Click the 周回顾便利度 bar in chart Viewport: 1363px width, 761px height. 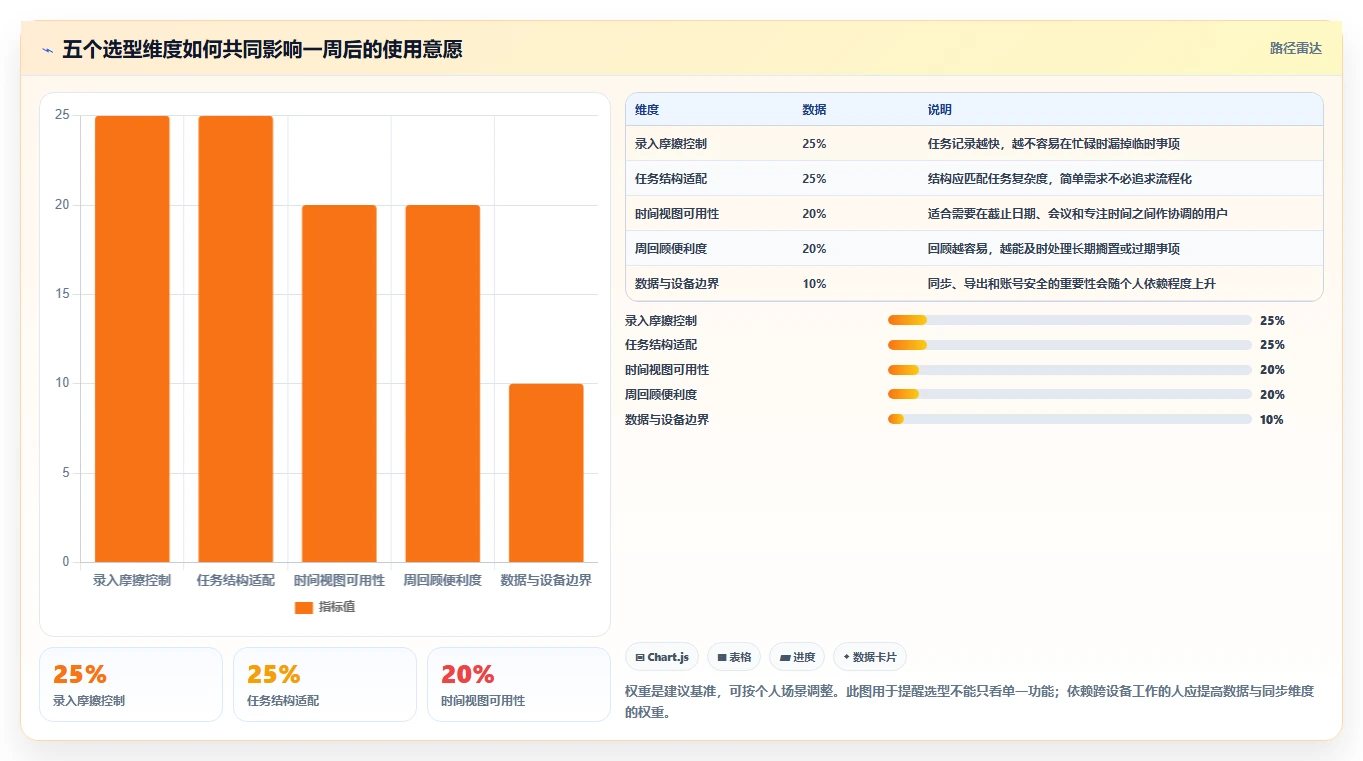pyautogui.click(x=442, y=384)
